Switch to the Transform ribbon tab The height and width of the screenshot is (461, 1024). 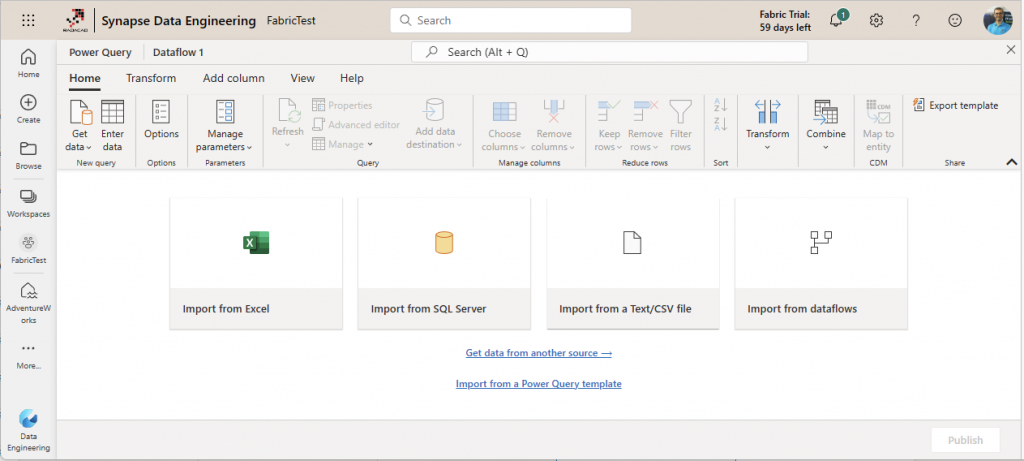[x=151, y=78]
